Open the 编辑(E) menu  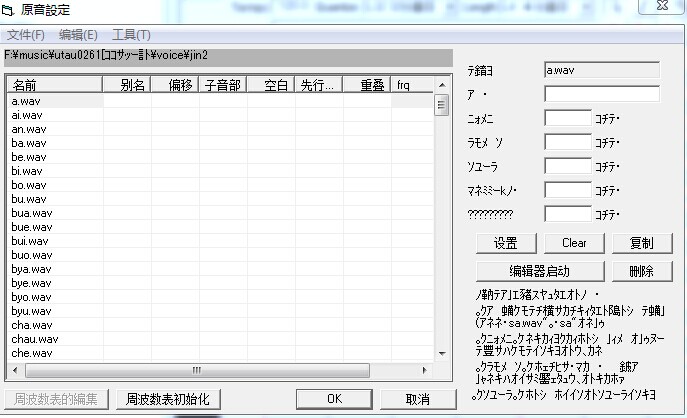click(x=78, y=35)
